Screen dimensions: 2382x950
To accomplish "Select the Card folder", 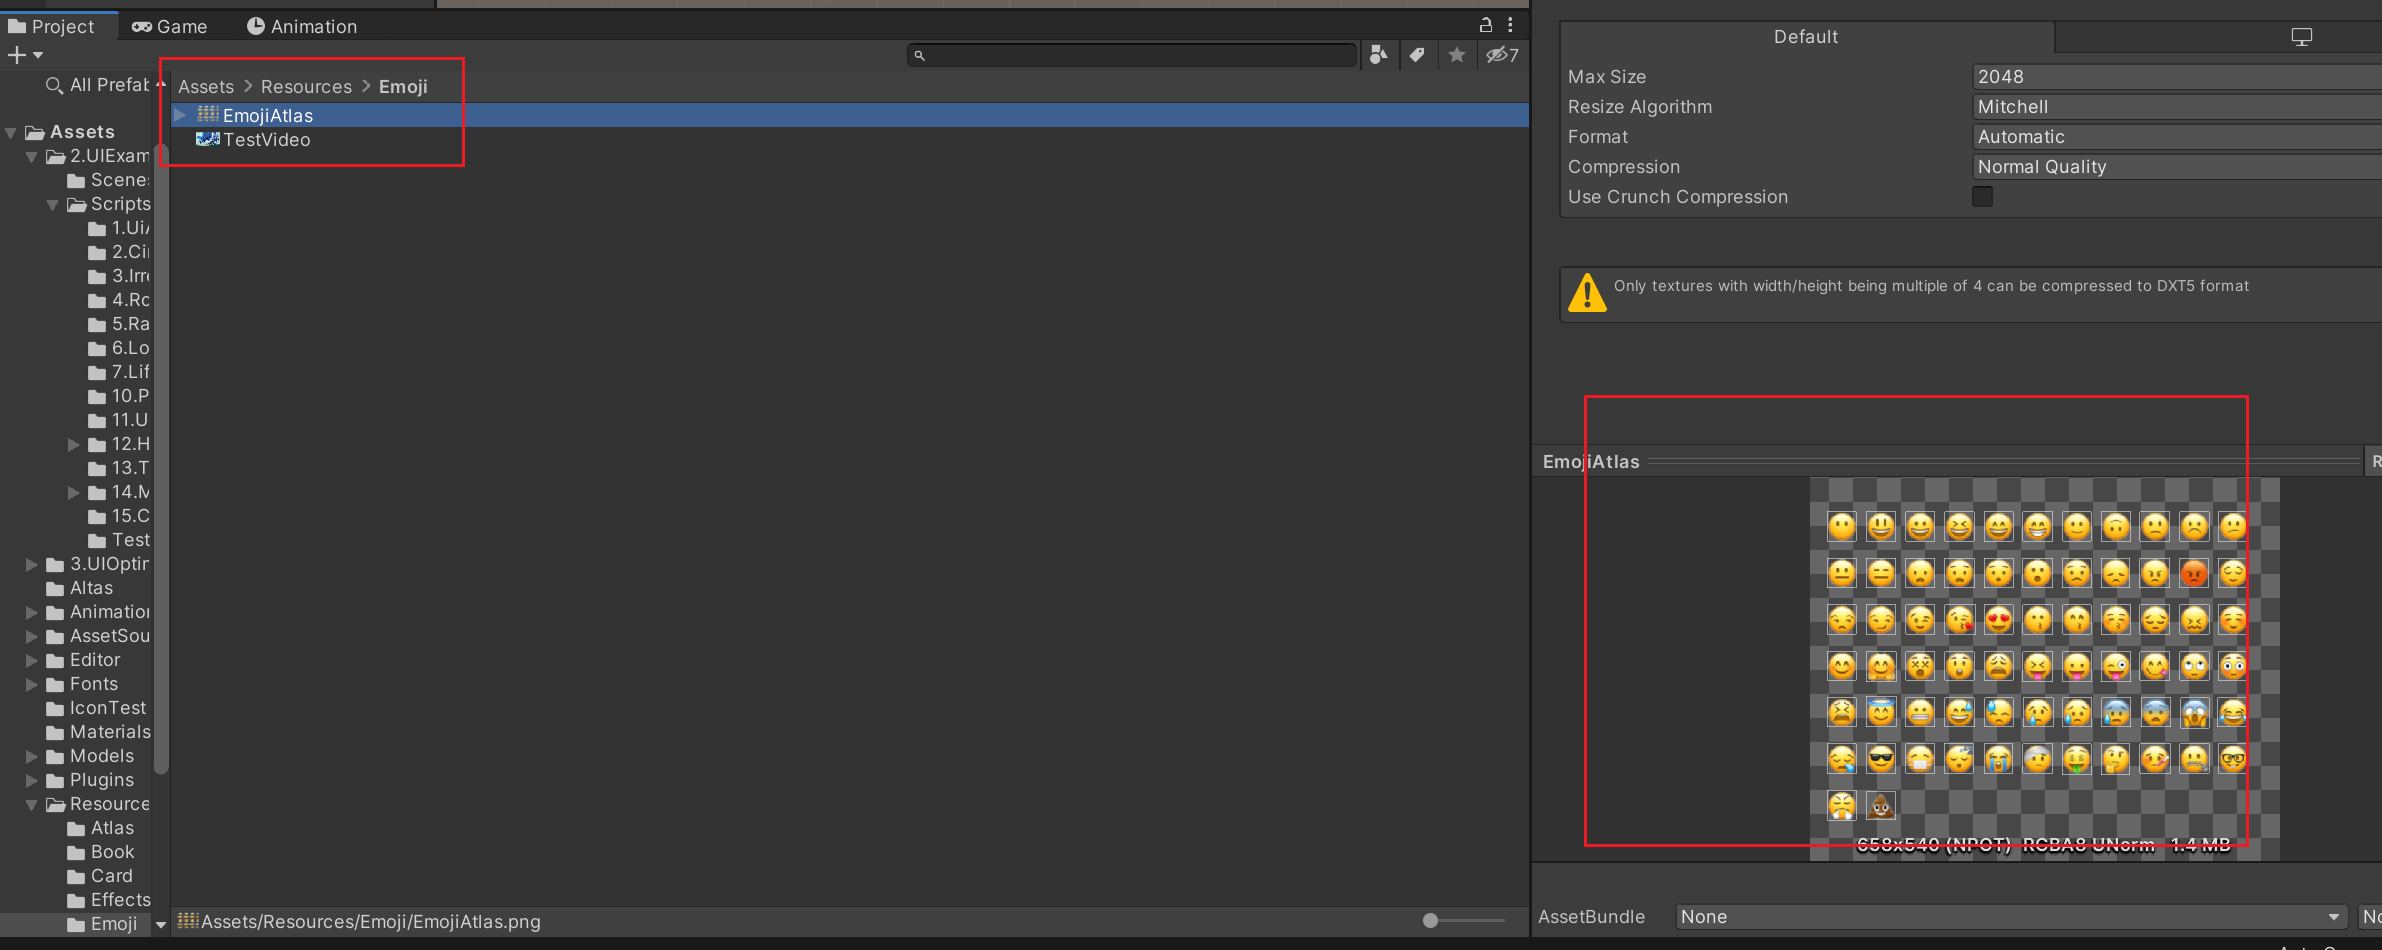I will pos(100,876).
